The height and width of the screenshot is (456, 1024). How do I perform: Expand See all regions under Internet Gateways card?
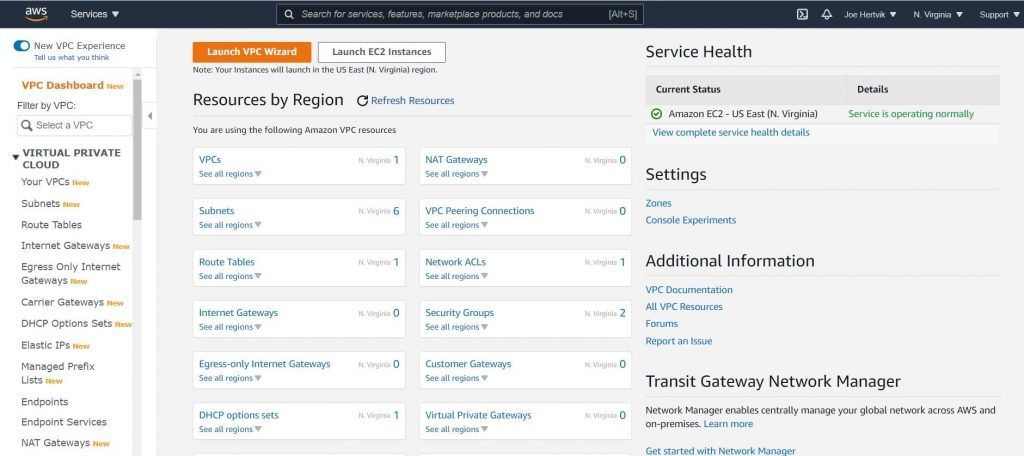click(230, 327)
